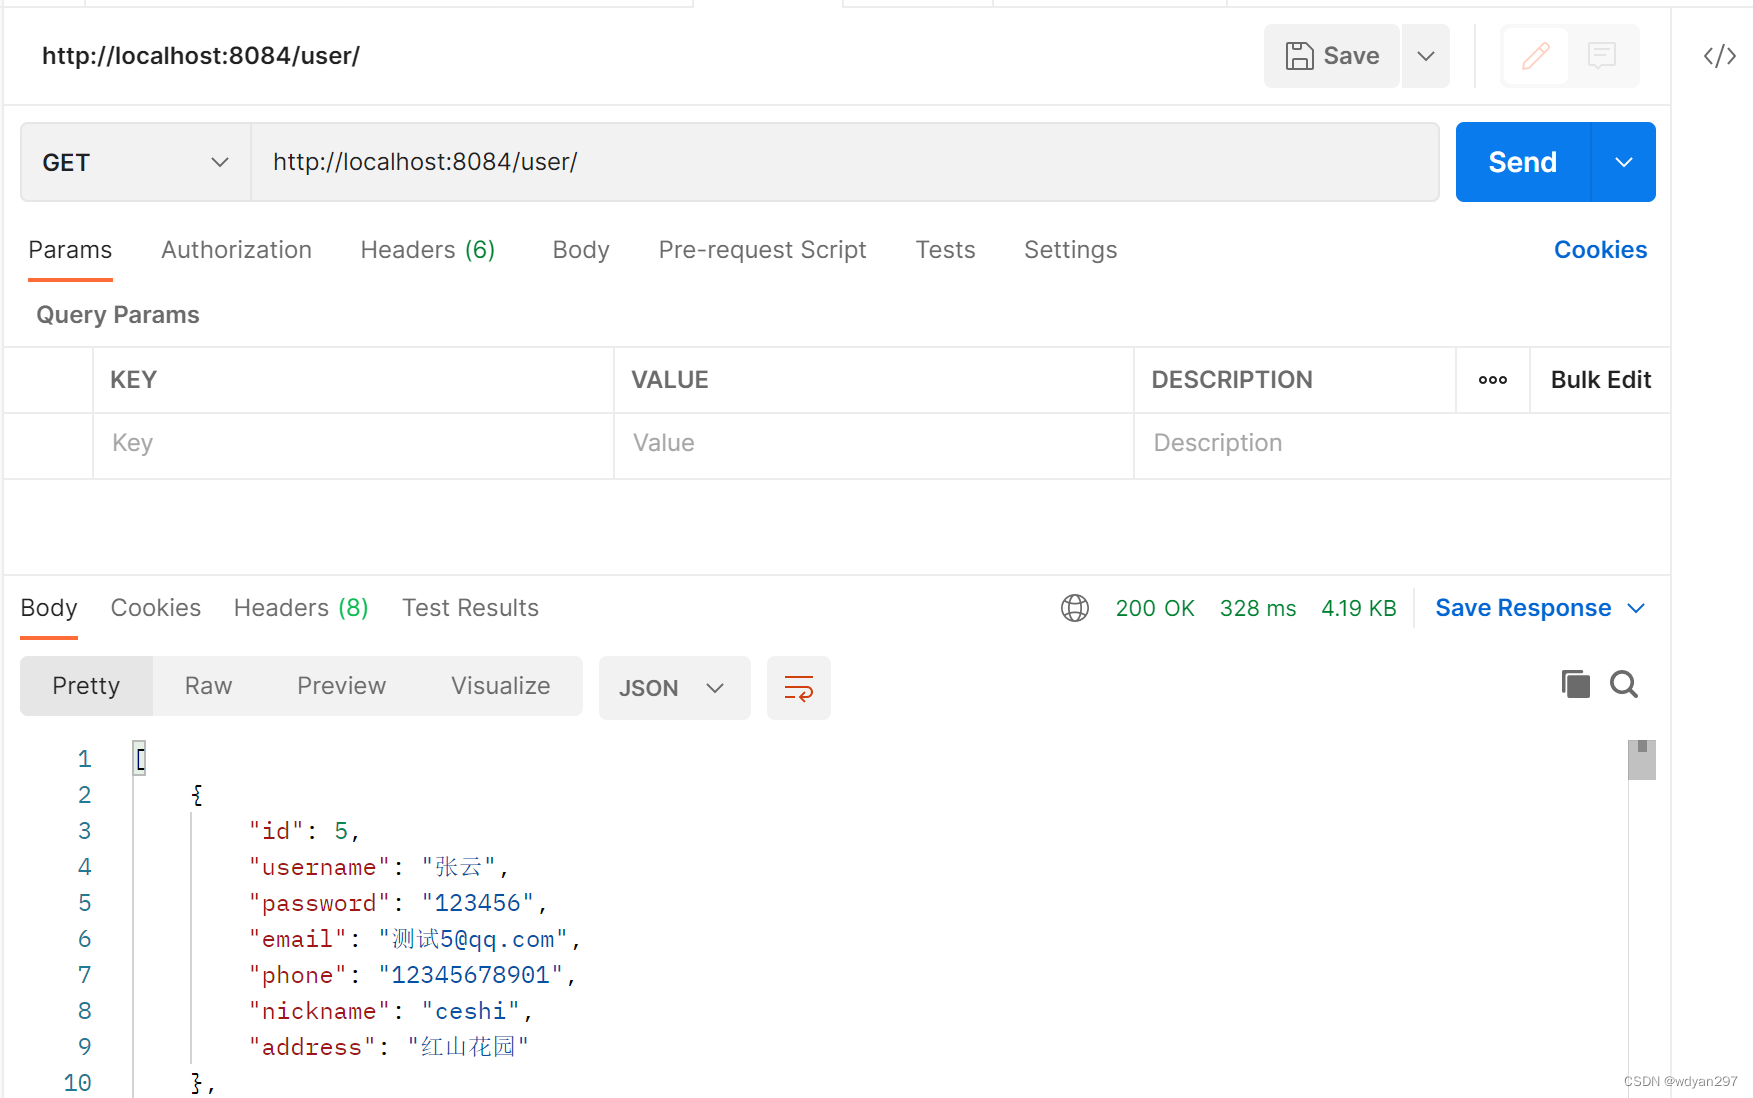Click the Key input field under Query Params
1753x1098 pixels.
pos(352,443)
